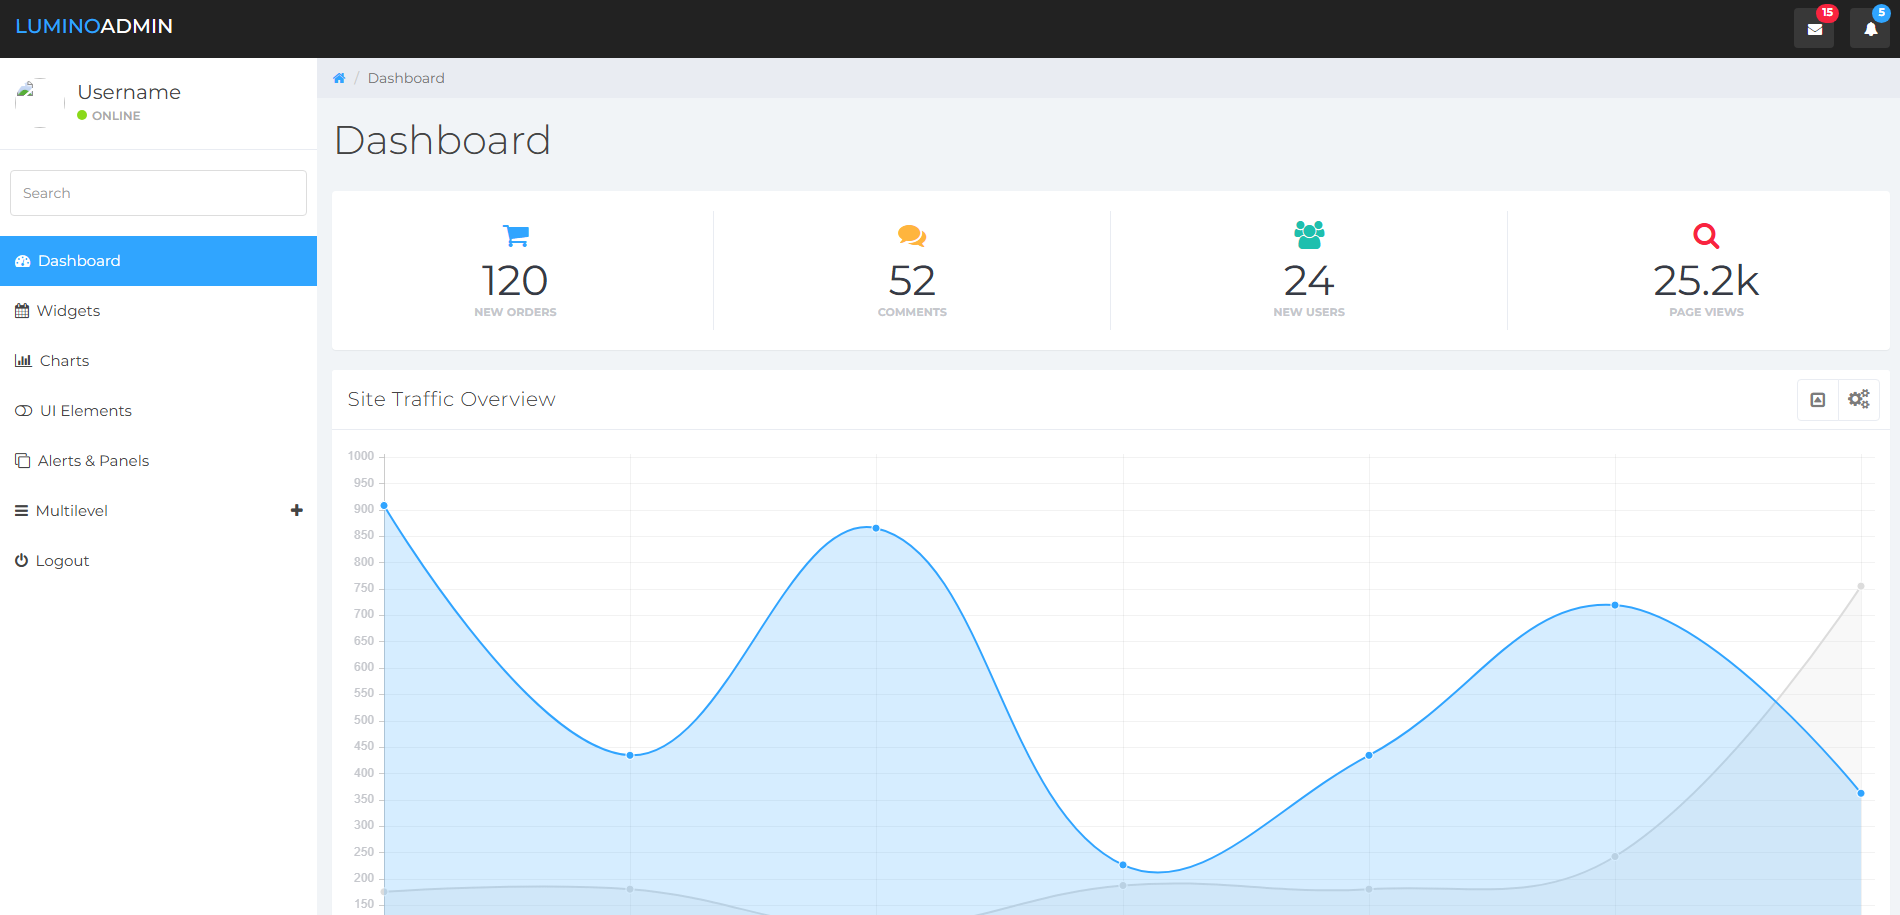Click the home icon in the breadcrumb
Screen dimensions: 1900x915
pyautogui.click(x=339, y=78)
